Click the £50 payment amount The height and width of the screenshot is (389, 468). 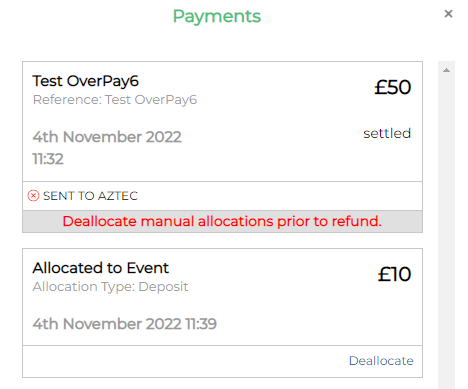pyautogui.click(x=392, y=87)
